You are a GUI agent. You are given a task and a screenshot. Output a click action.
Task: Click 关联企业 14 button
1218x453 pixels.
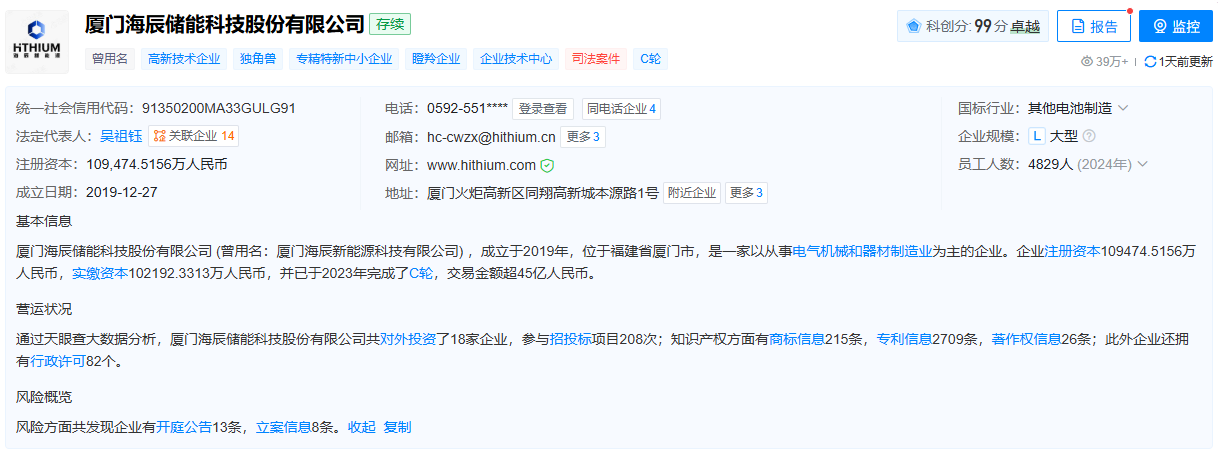[x=194, y=136]
